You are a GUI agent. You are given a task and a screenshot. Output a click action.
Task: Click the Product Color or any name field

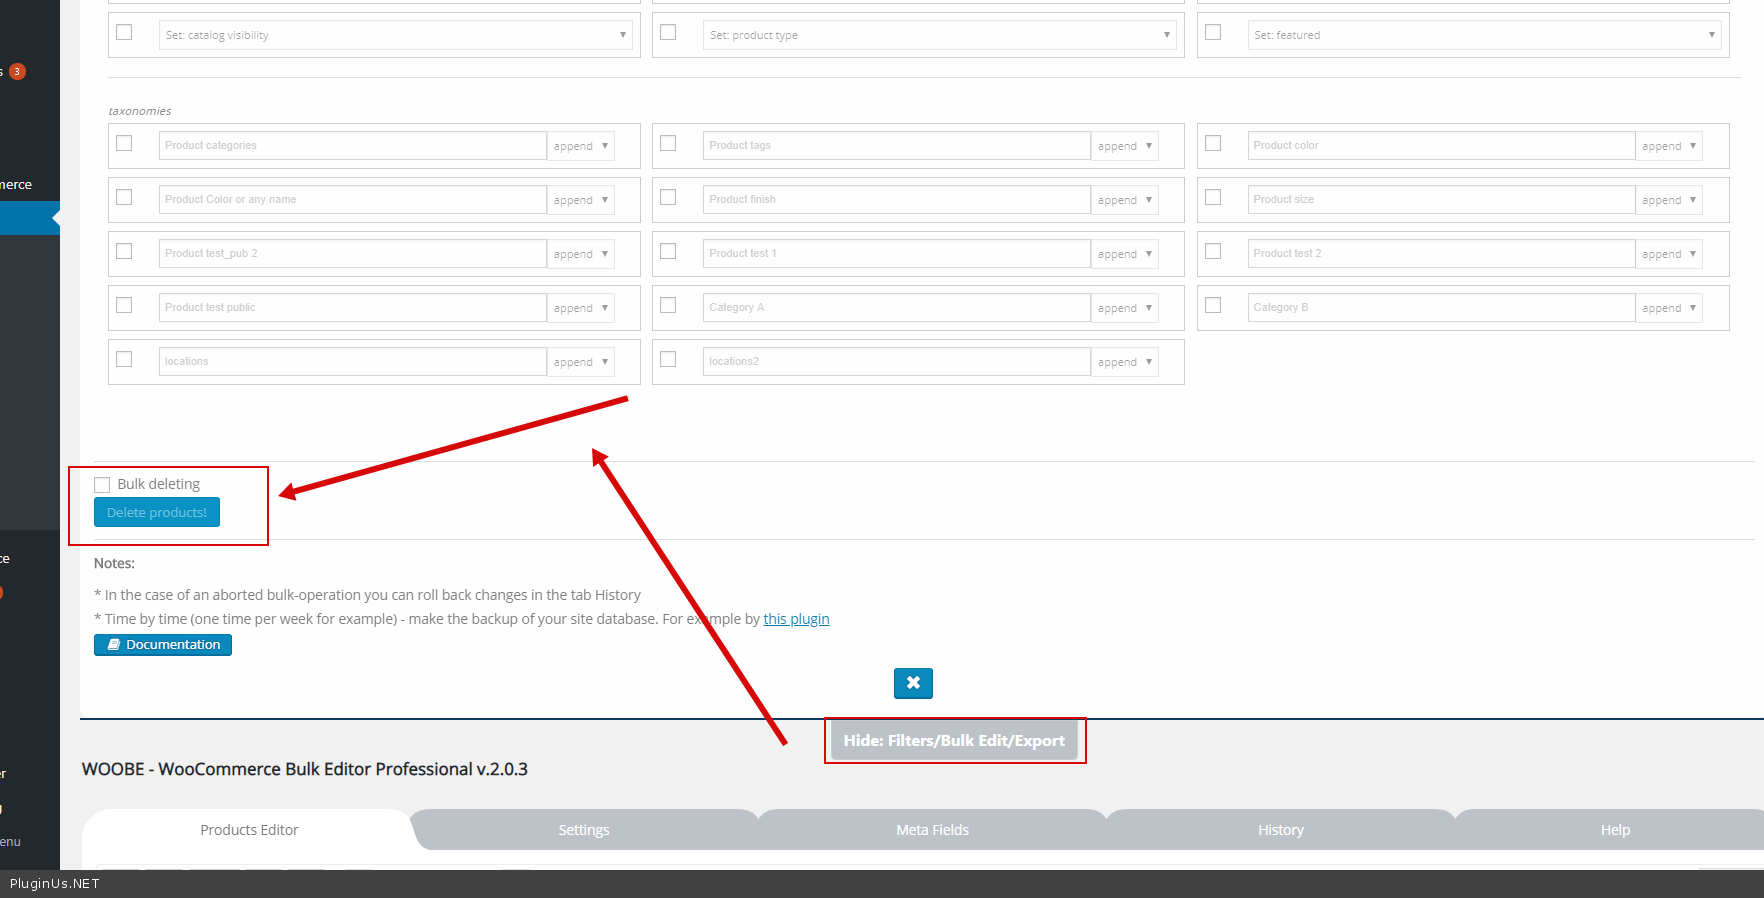[x=353, y=200]
